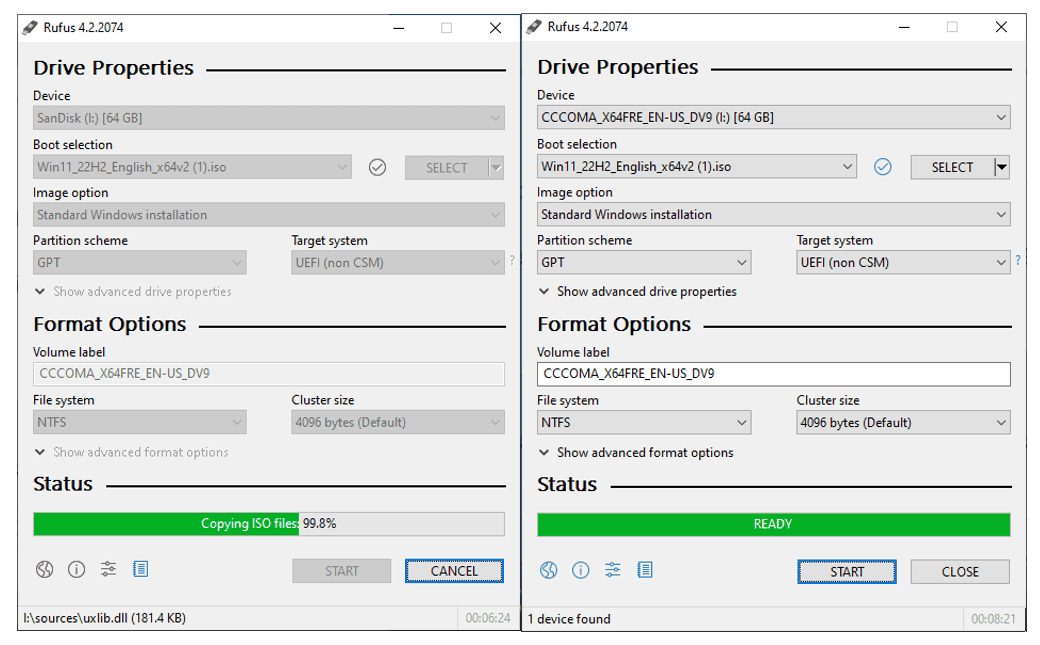
Task: Open disabled UEFI target dropdown in left window
Action: click(398, 263)
